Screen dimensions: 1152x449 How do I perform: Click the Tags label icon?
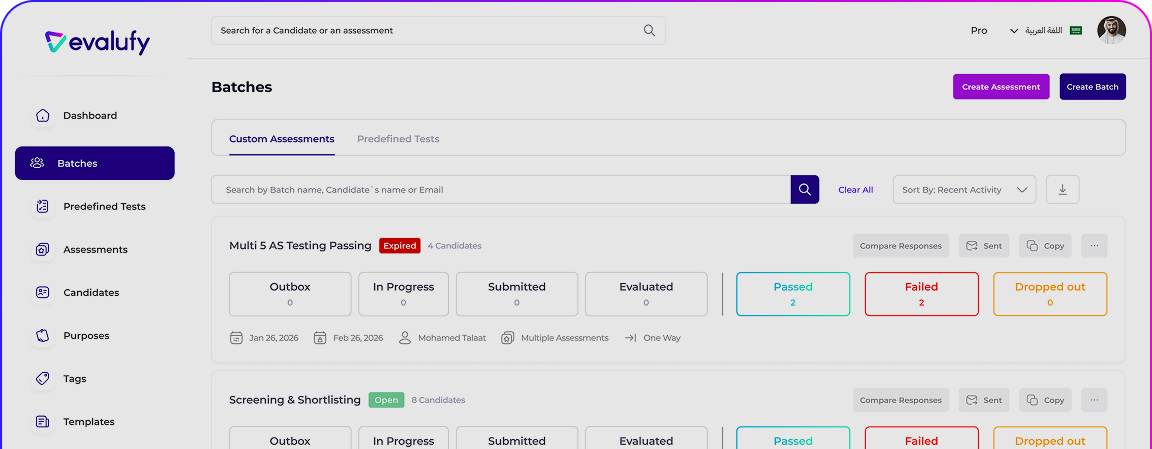coord(43,379)
